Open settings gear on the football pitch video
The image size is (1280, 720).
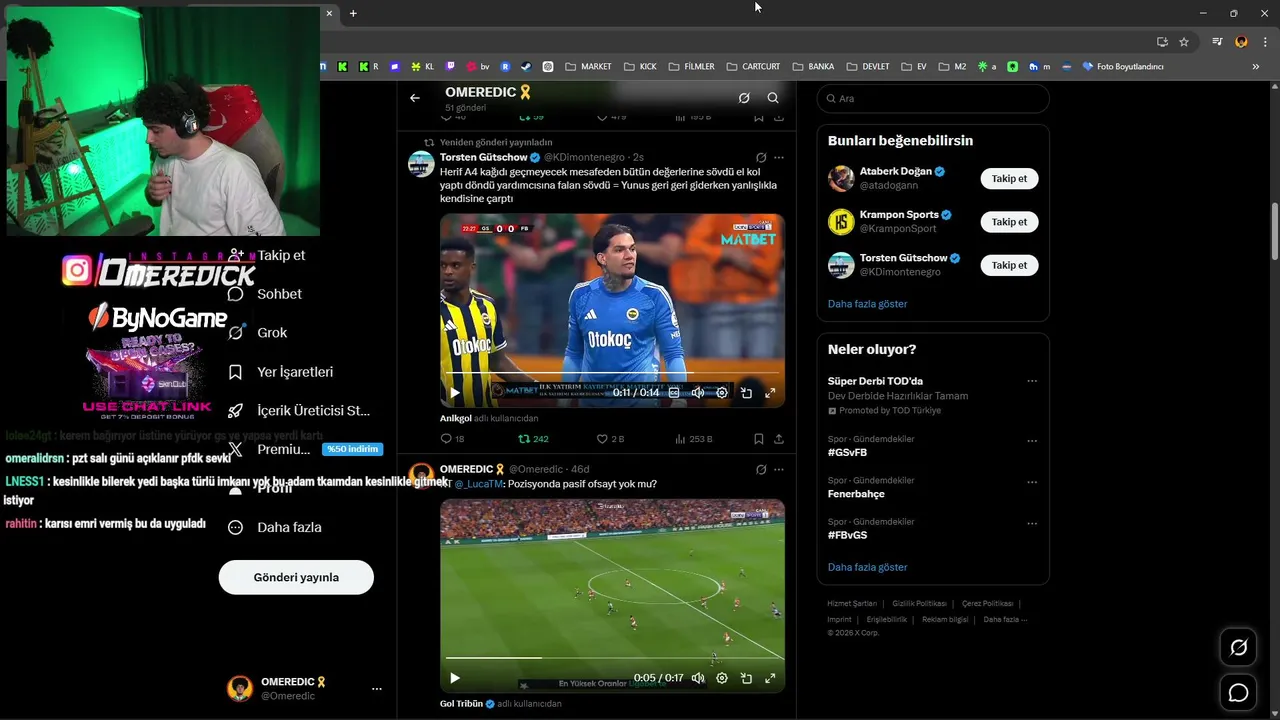[722, 678]
